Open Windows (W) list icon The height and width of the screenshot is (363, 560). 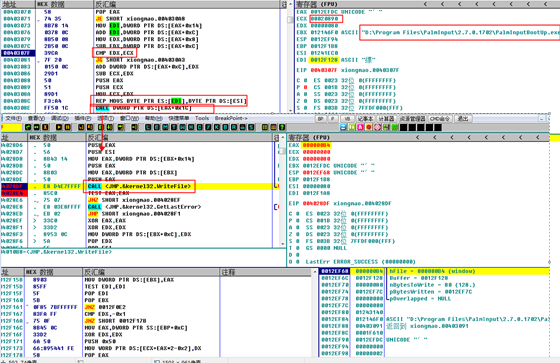point(182,127)
